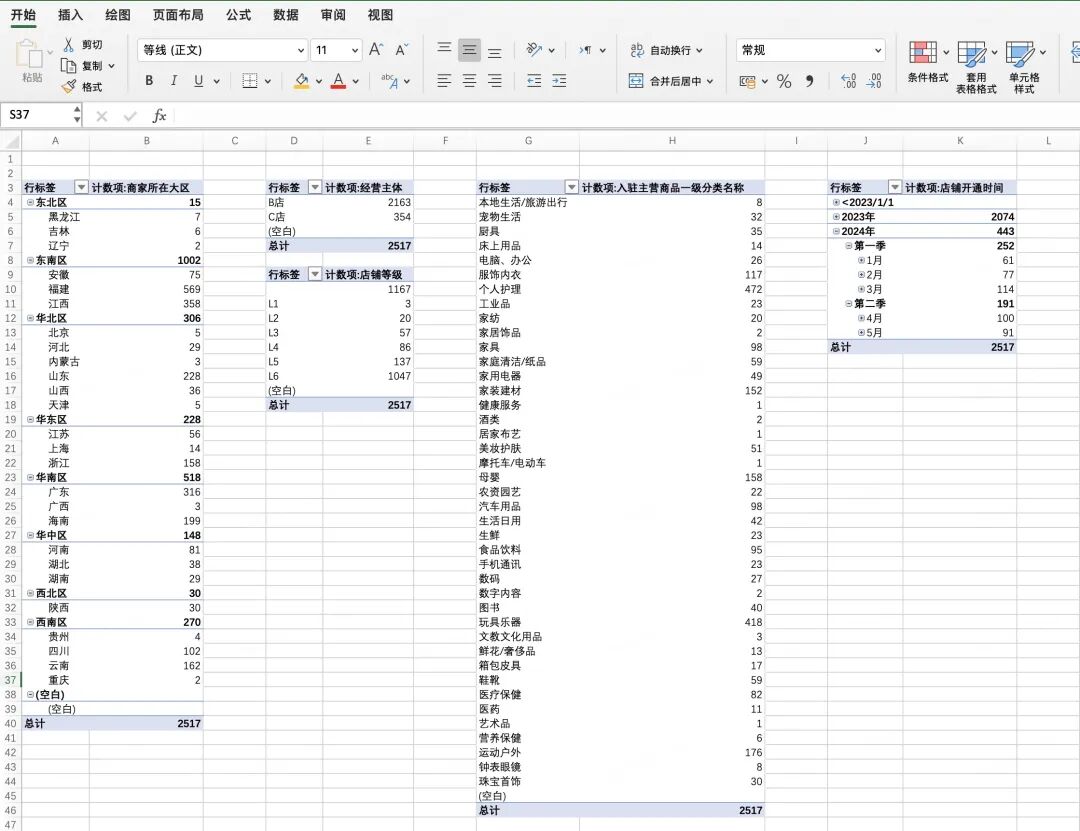Click the Name Box showing S37
This screenshot has height=831, width=1080.
36,115
